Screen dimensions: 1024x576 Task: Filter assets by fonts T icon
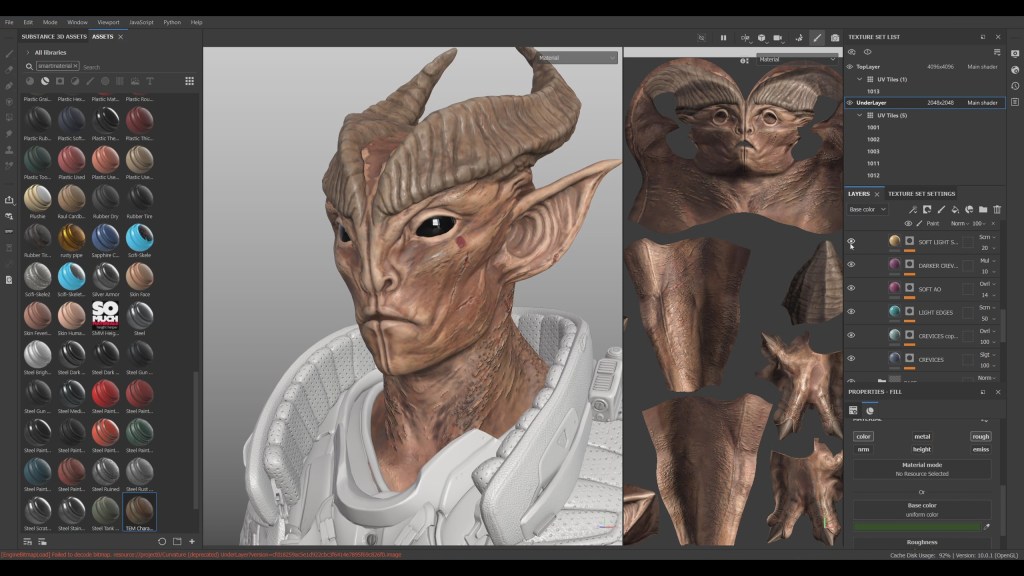150,81
